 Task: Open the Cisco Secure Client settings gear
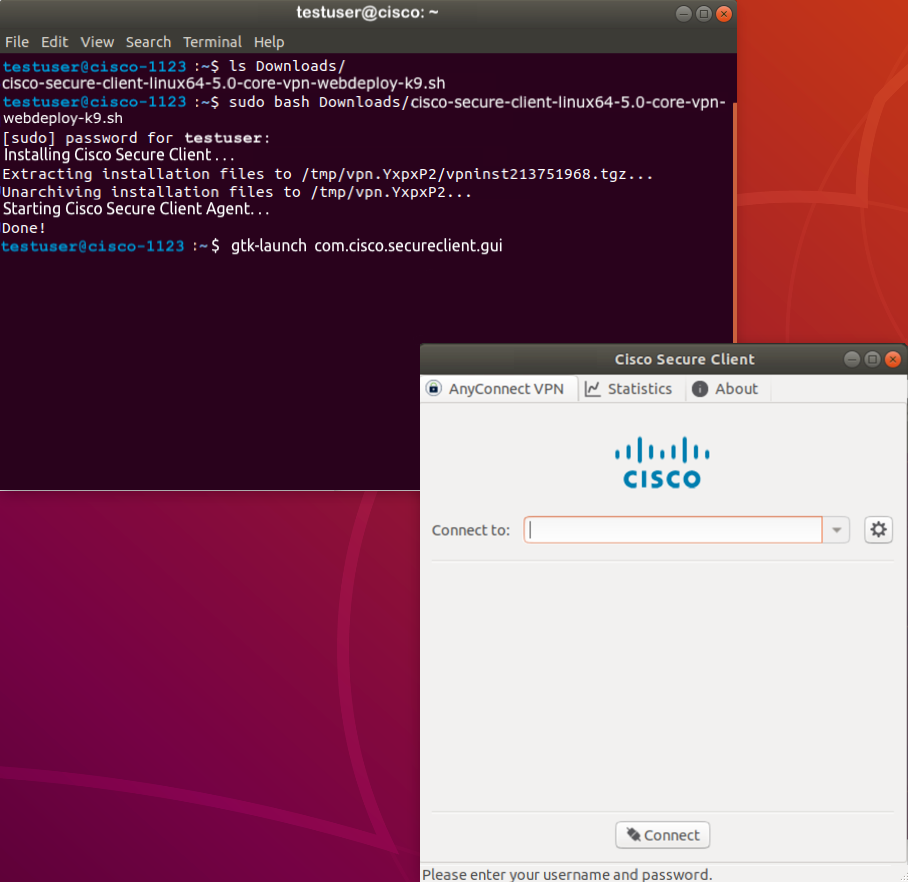click(878, 529)
